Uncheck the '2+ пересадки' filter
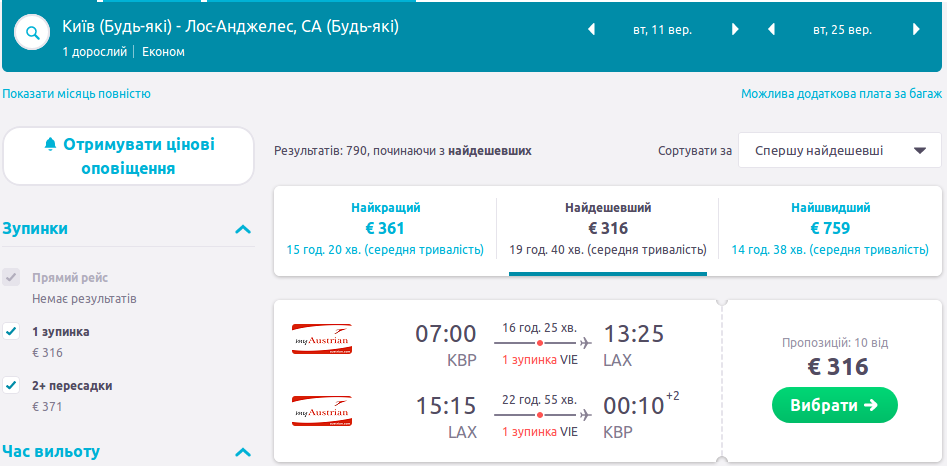The image size is (947, 466). pyautogui.click(x=11, y=385)
